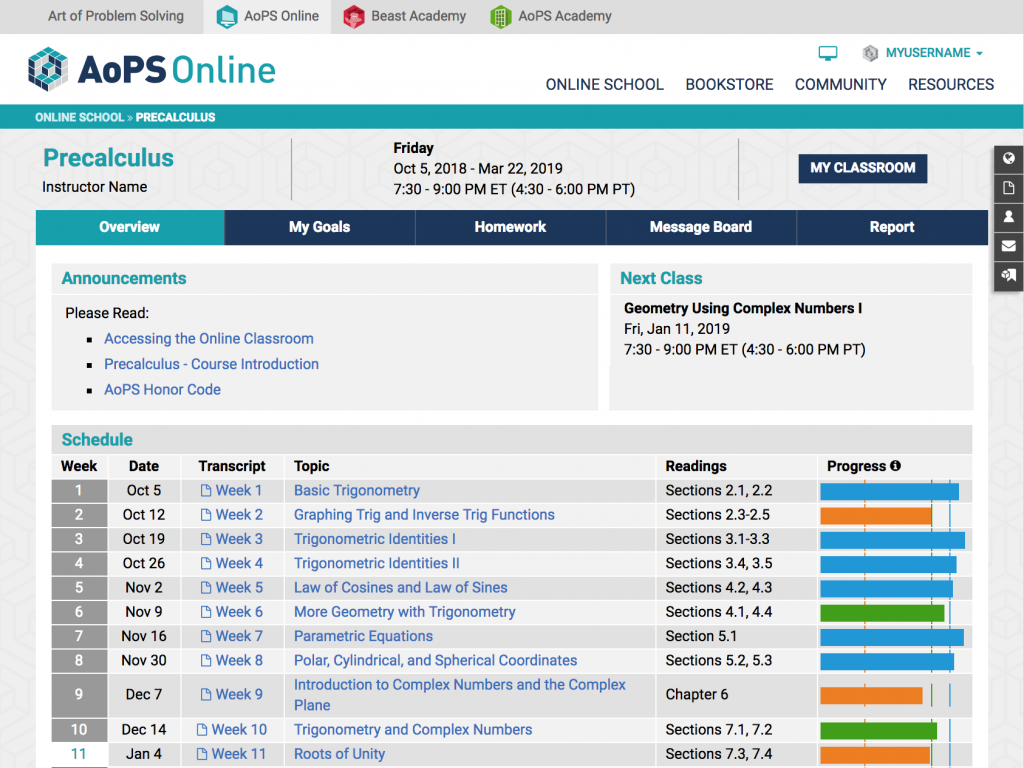Open the RESOURCES menu
The width and height of the screenshot is (1024, 768).
click(951, 84)
